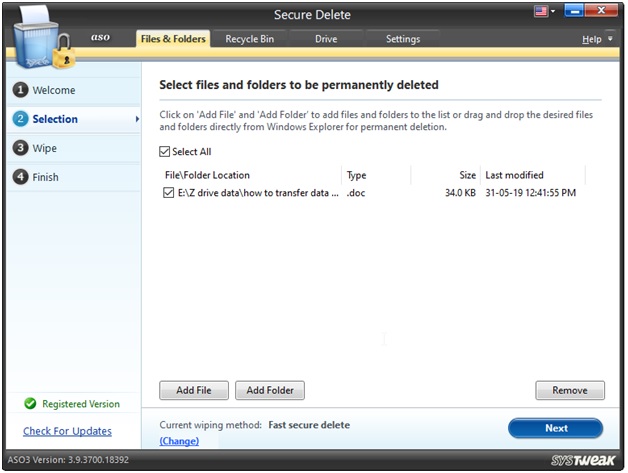This screenshot has height=473, width=628.
Task: Click the blue Next button
Action: click(x=556, y=428)
